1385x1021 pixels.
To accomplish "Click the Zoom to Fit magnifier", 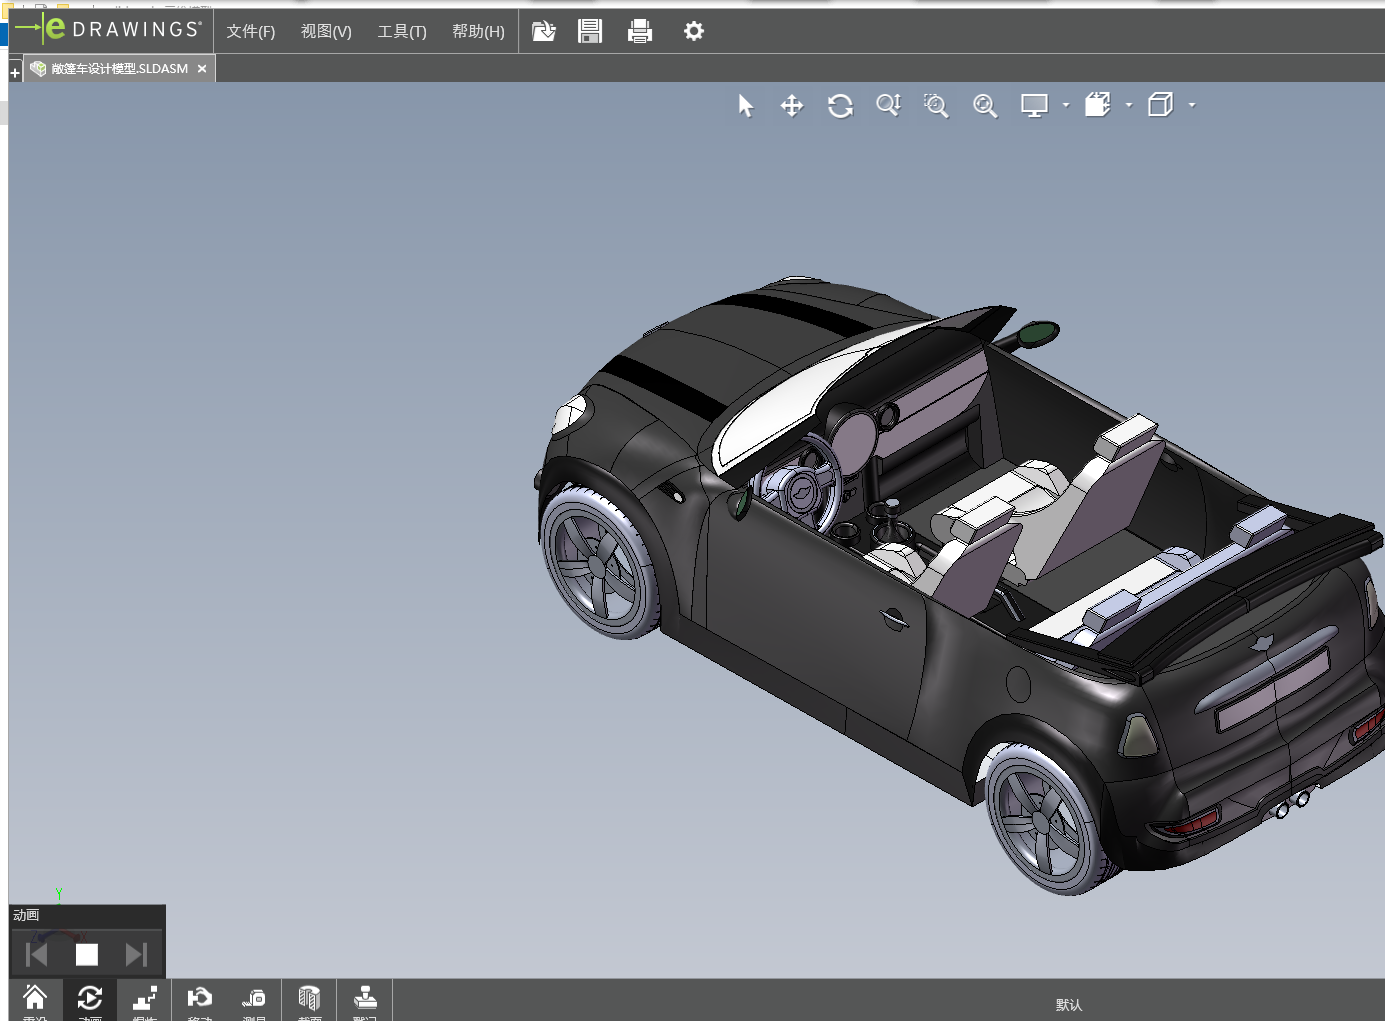I will [985, 106].
